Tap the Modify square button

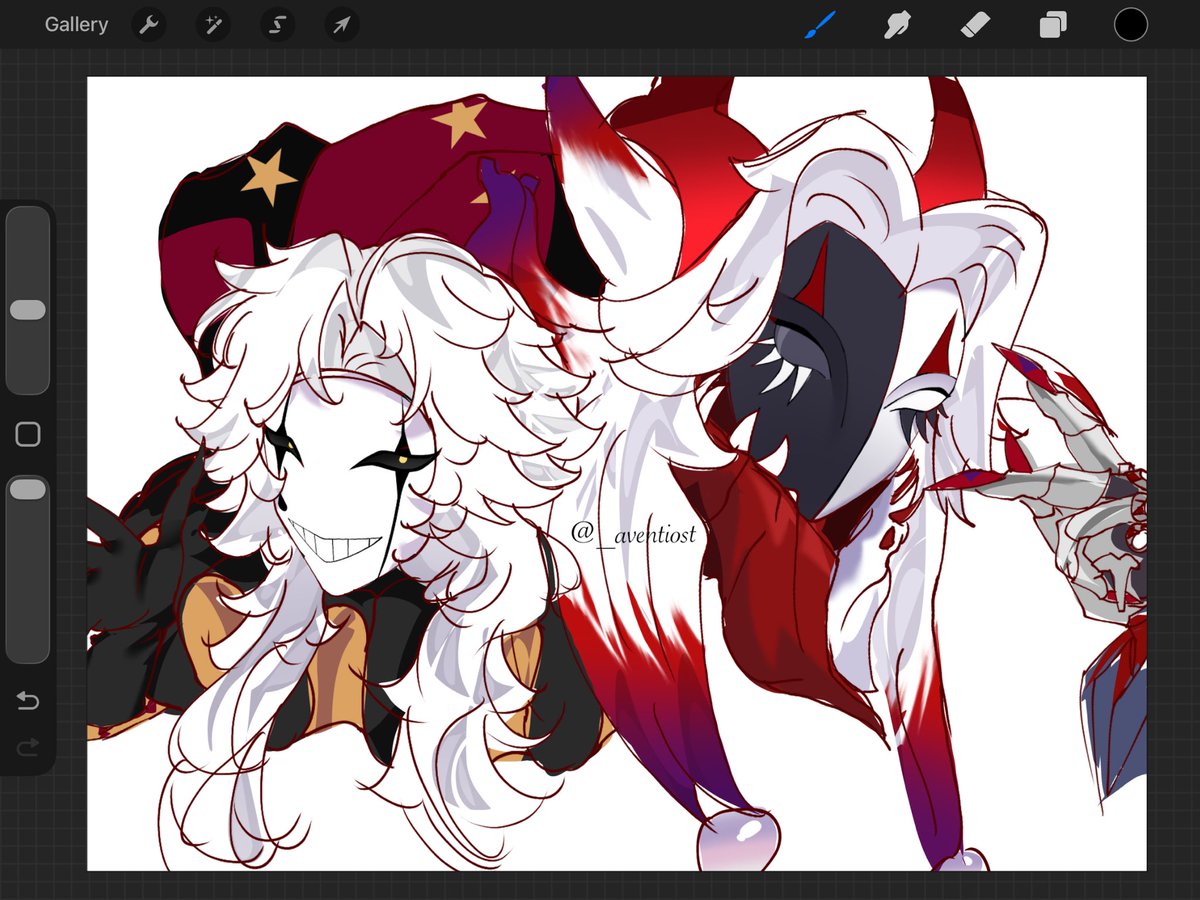tap(28, 434)
